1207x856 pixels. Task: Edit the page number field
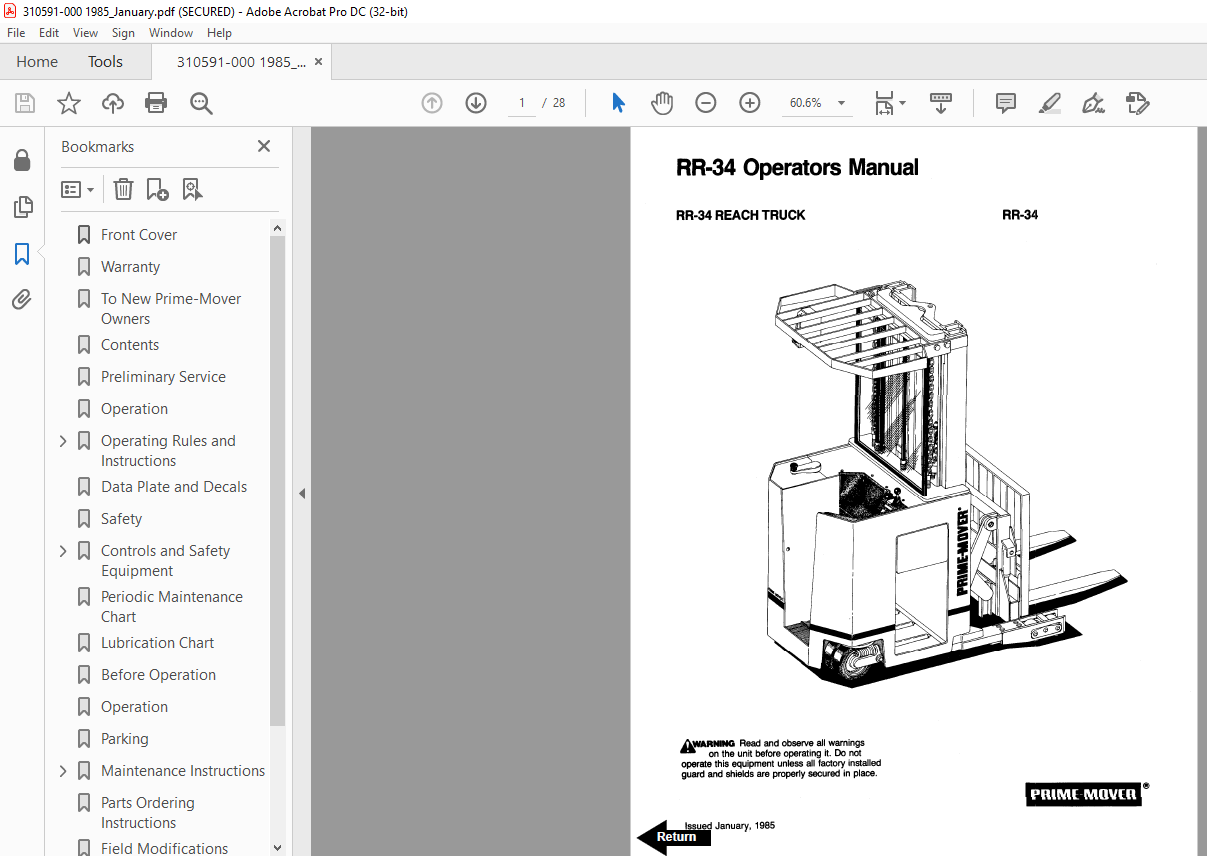pyautogui.click(x=521, y=103)
